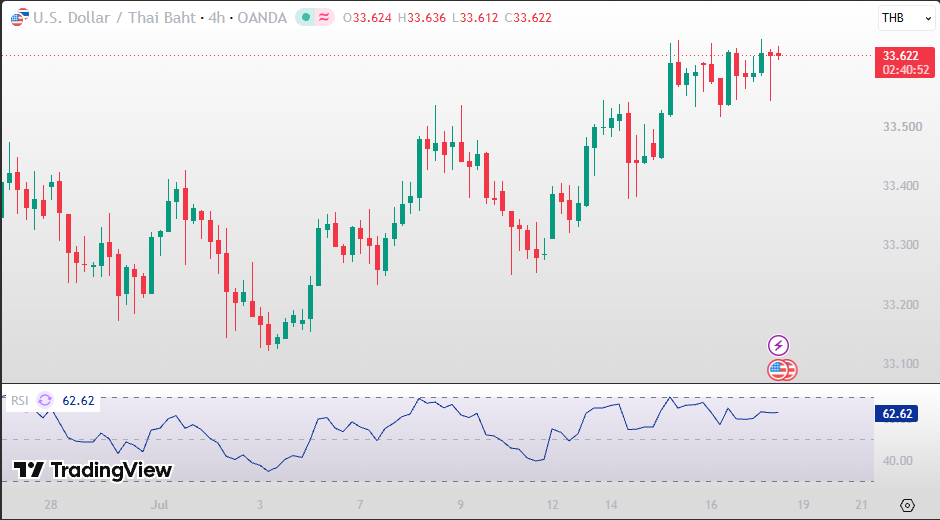Click the current price label 33.622
The height and width of the screenshot is (520, 940).
pos(900,56)
